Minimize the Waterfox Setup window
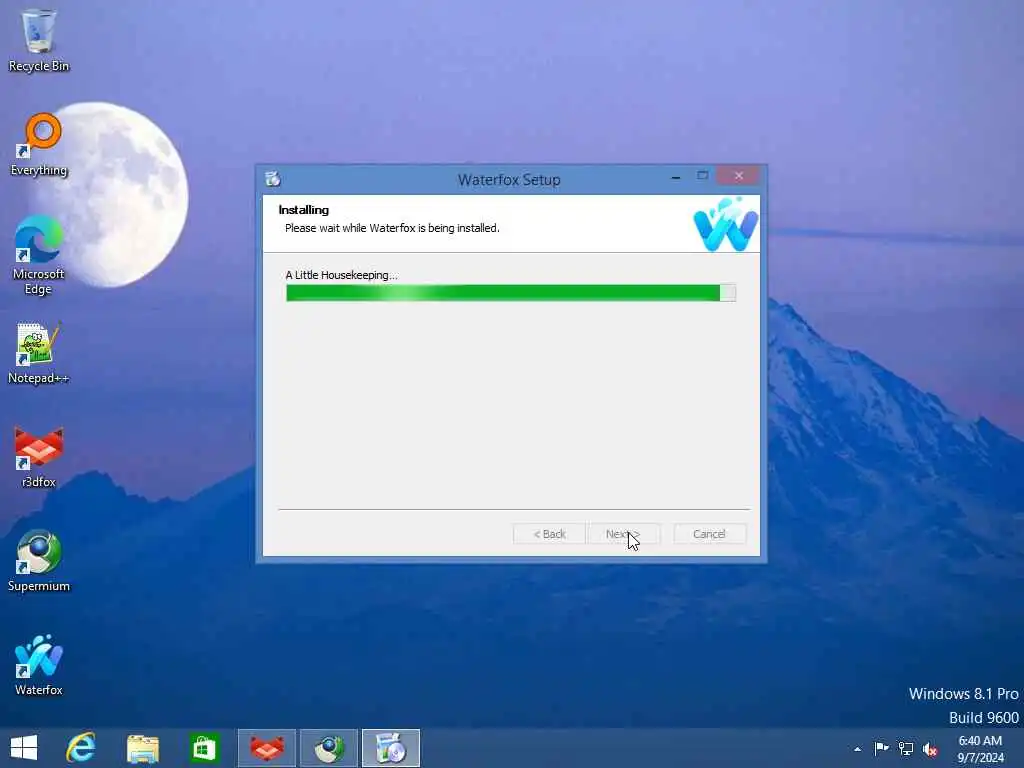1024x768 pixels. [676, 177]
